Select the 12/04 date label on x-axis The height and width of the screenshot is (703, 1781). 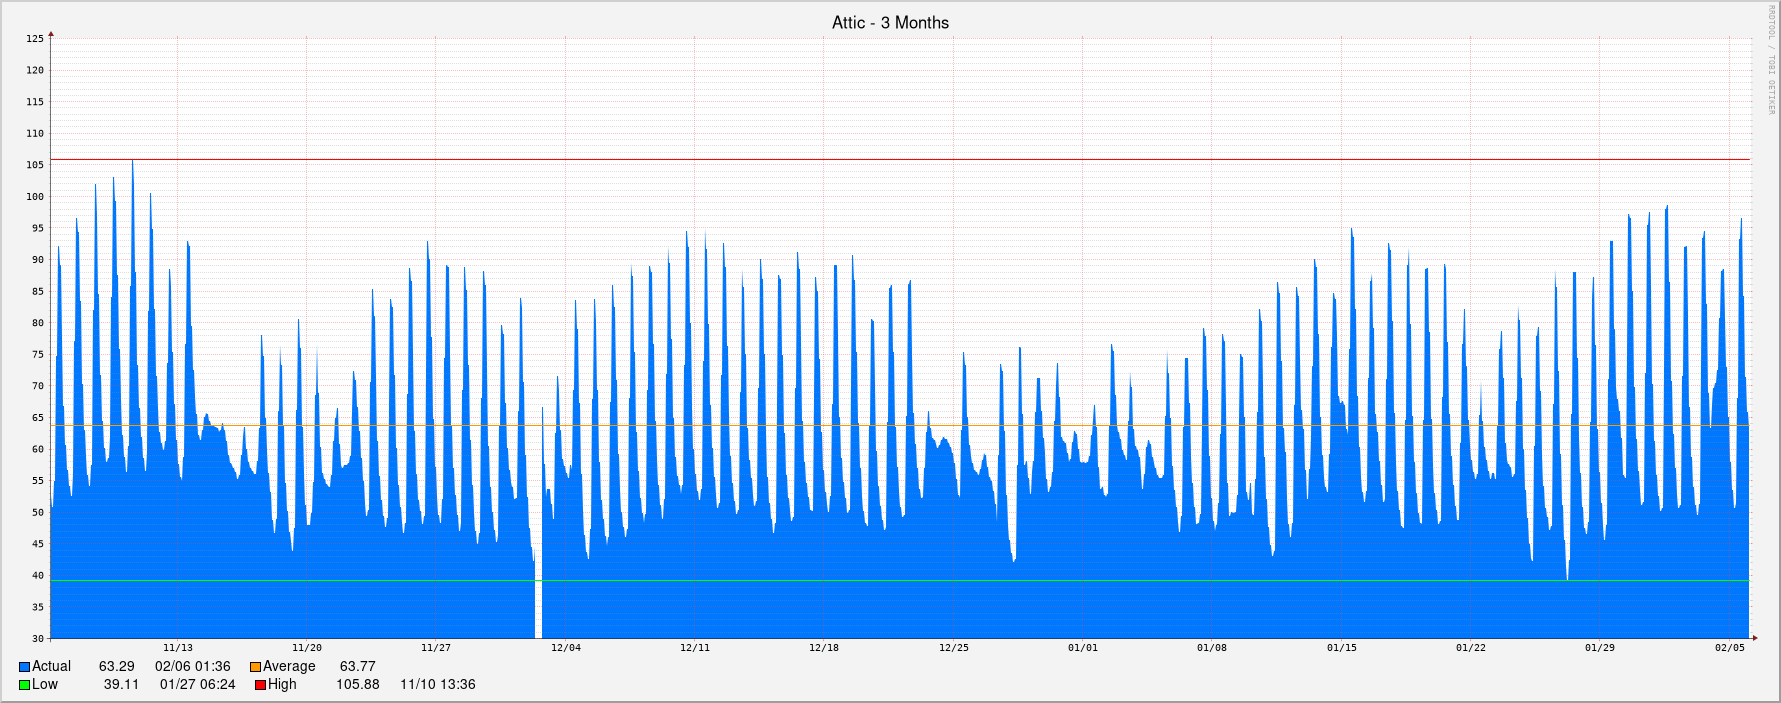(x=566, y=648)
